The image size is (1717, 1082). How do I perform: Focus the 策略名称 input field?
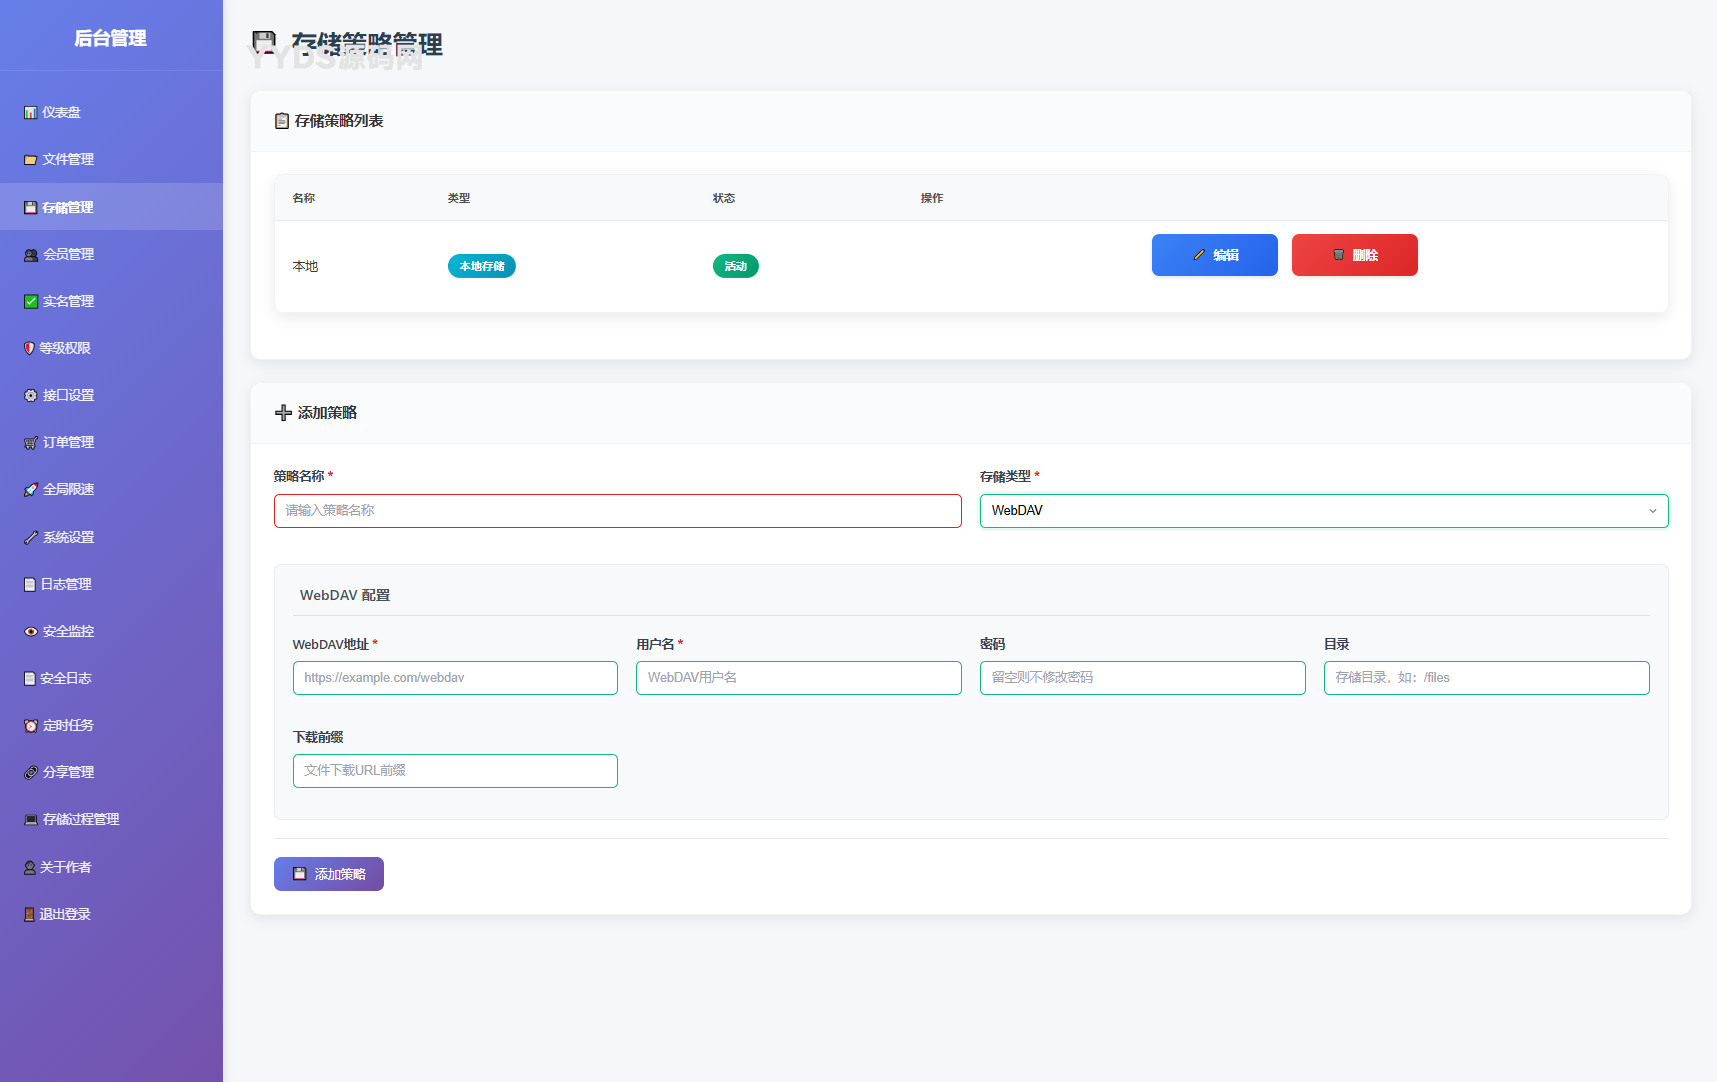[617, 511]
